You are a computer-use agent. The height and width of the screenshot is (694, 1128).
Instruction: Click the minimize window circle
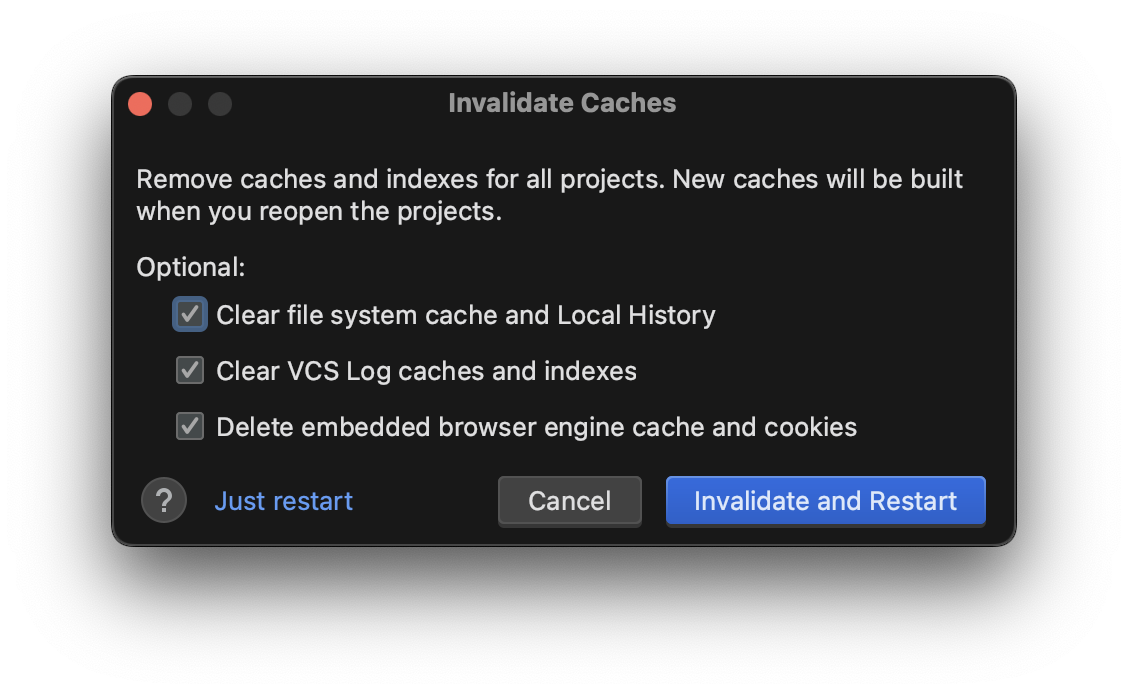pyautogui.click(x=180, y=103)
